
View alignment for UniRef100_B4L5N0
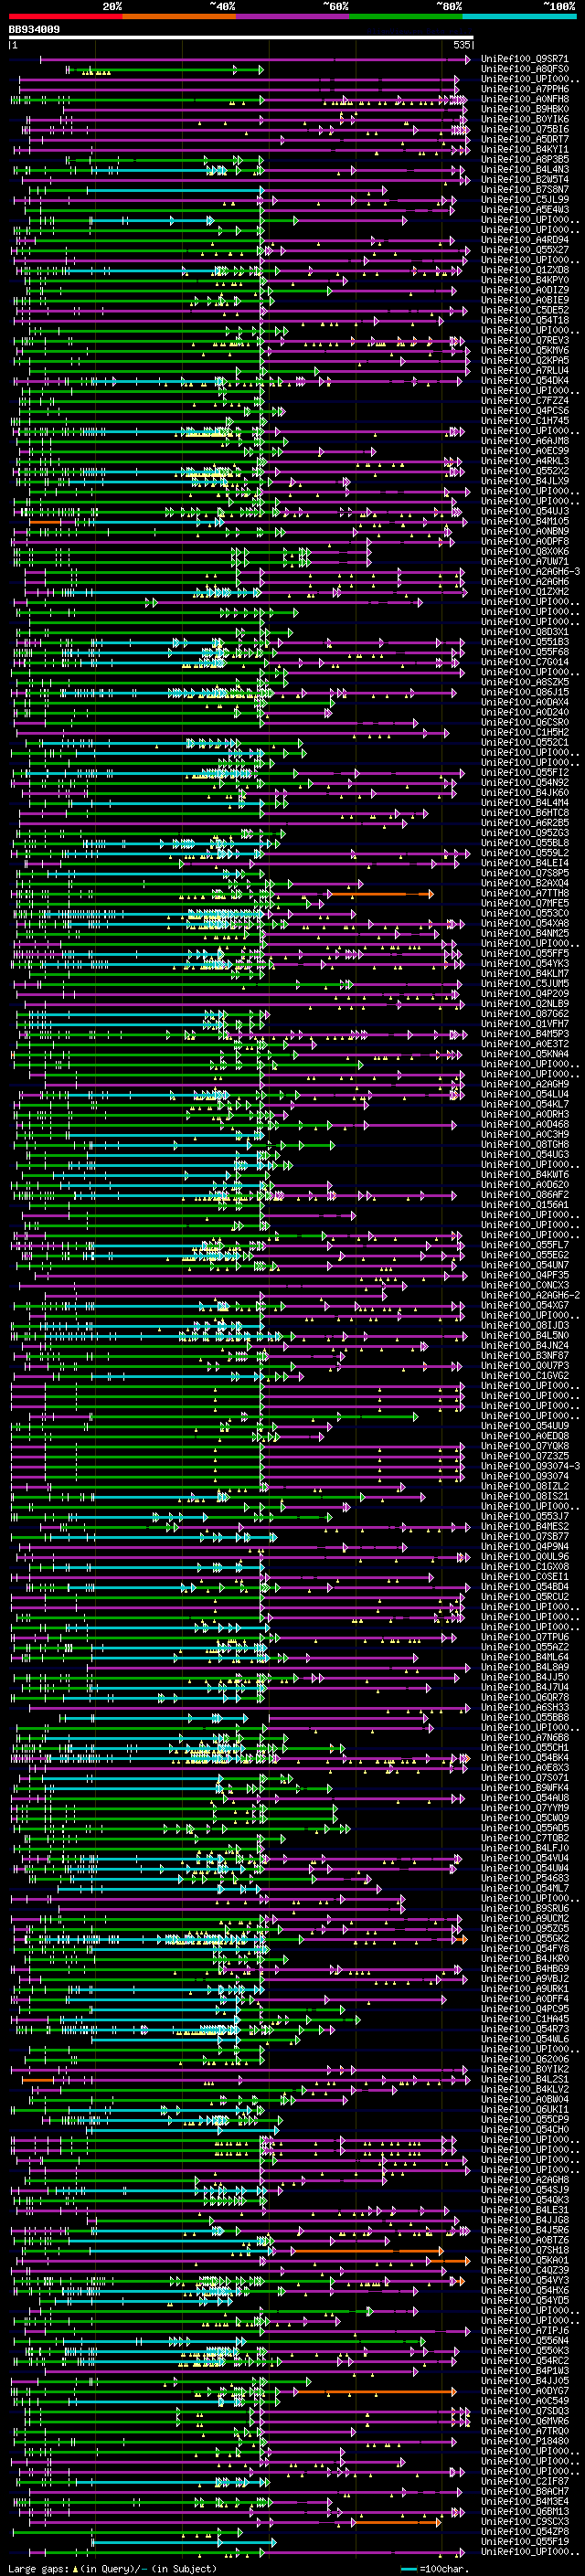(525, 1335)
